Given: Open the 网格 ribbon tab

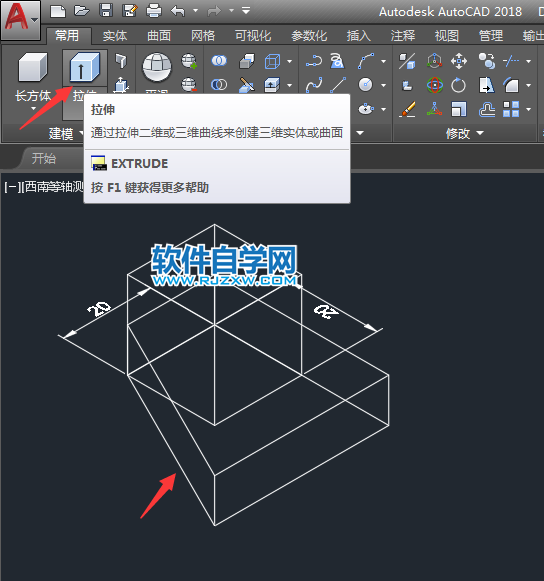Looking at the screenshot, I should tap(203, 36).
